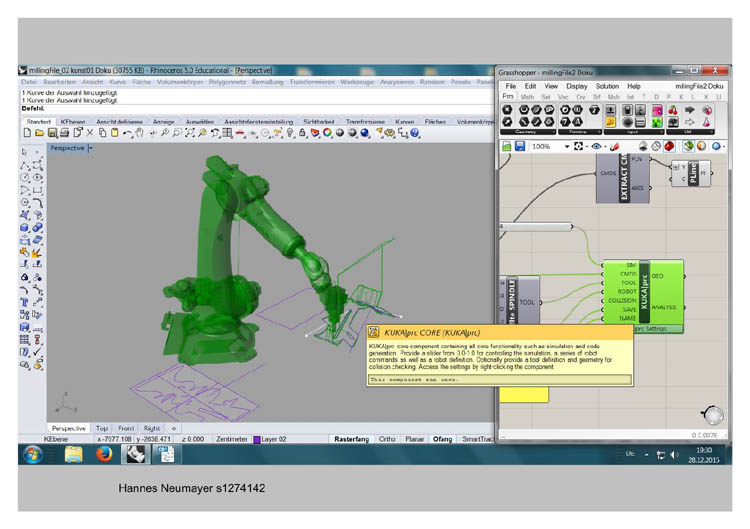Toggle selected-only preview green icon in Grasshopper
Viewport: 750px width, 529px height.
688,146
